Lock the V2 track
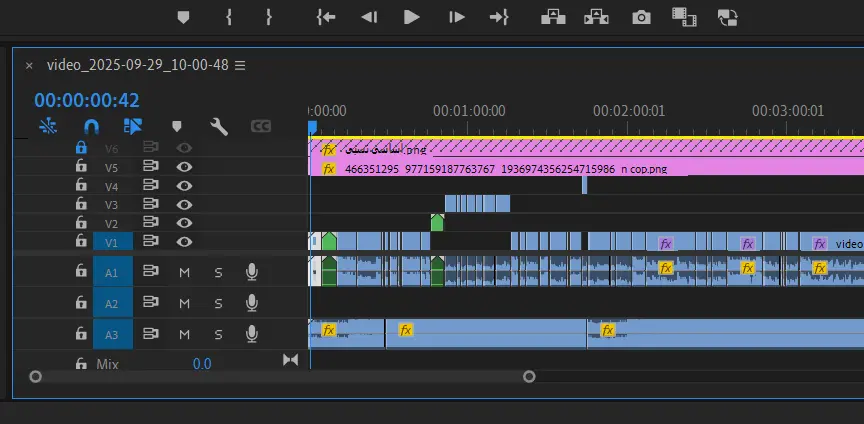The image size is (864, 424). (x=81, y=222)
